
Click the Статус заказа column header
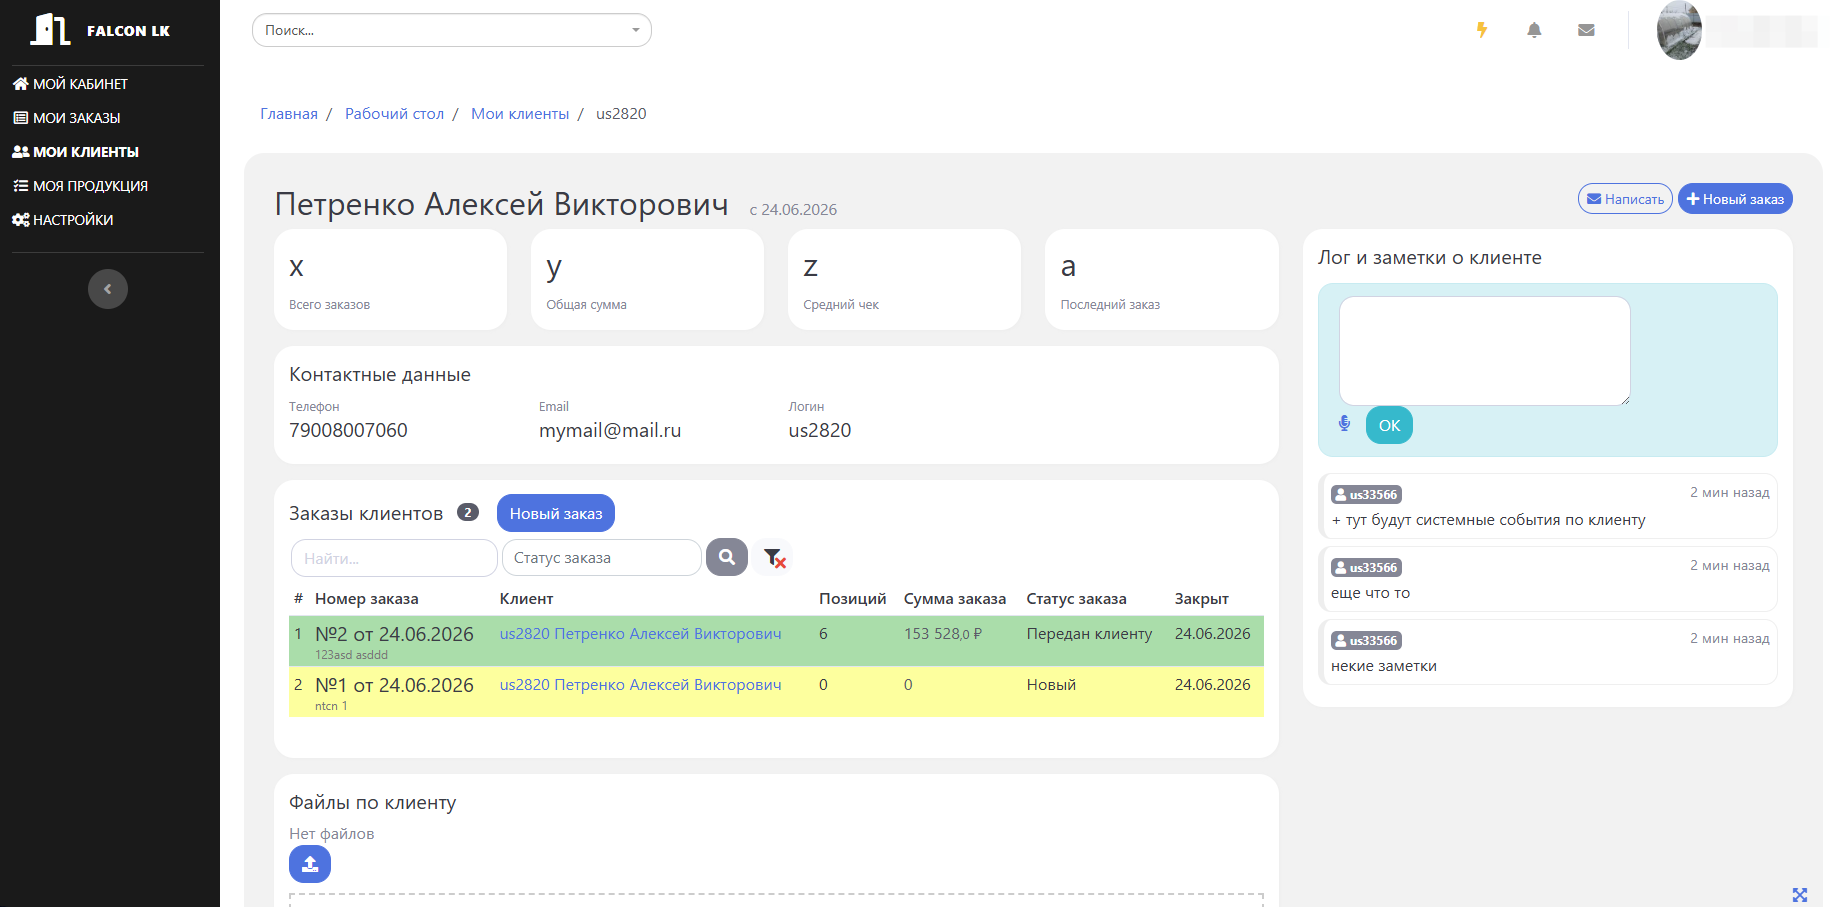point(1076,599)
